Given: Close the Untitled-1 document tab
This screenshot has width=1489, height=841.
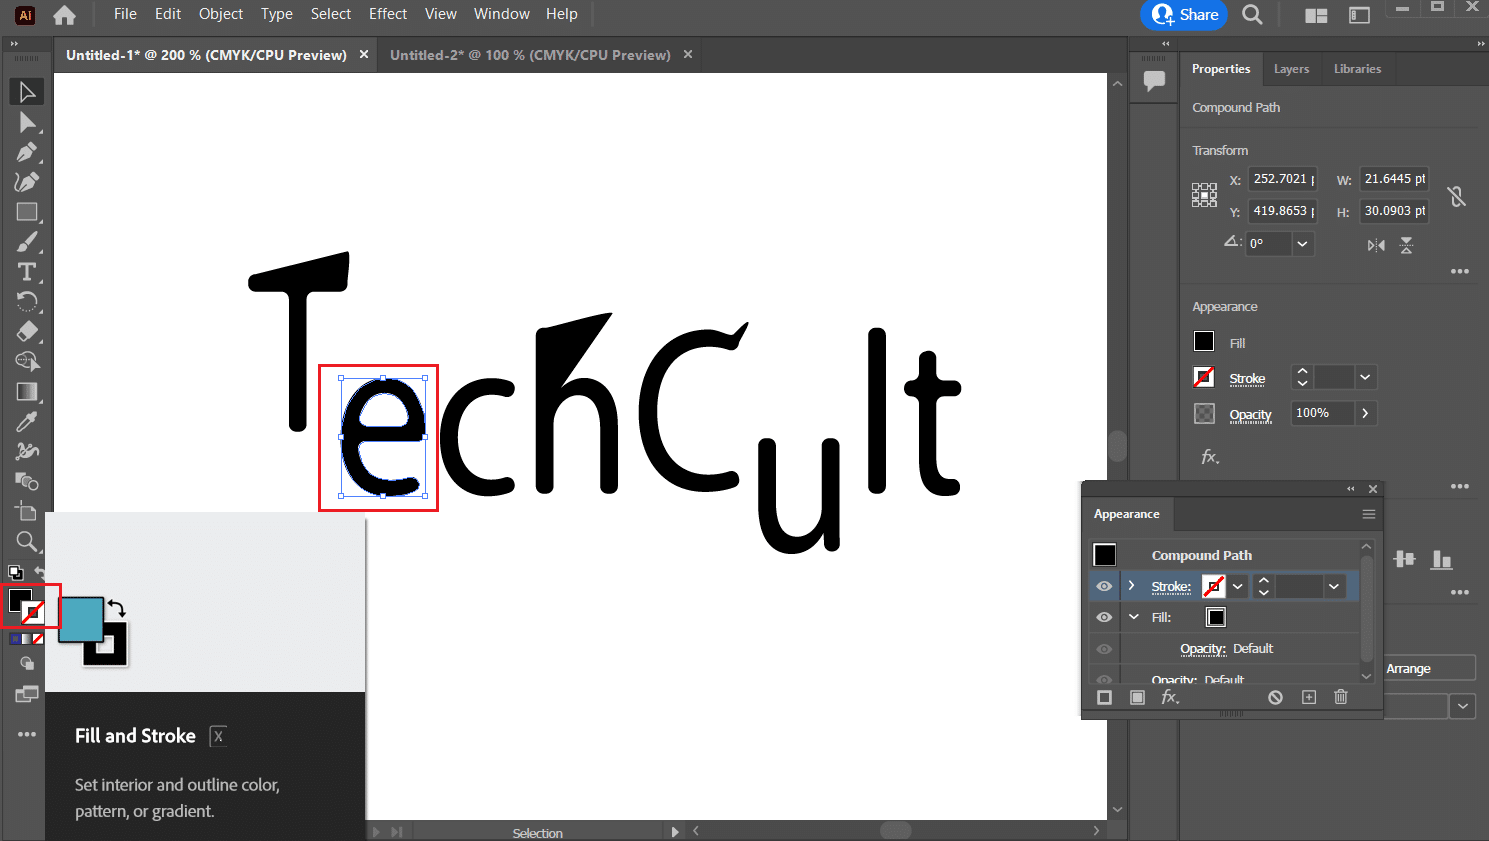Looking at the screenshot, I should click(x=364, y=55).
